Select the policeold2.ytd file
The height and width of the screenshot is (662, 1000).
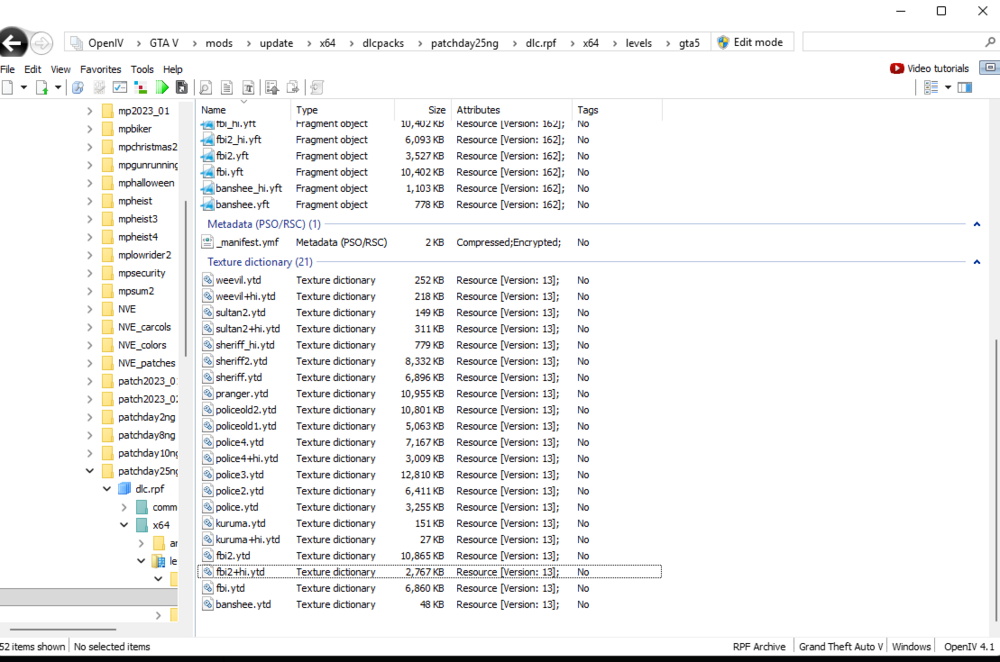point(246,409)
